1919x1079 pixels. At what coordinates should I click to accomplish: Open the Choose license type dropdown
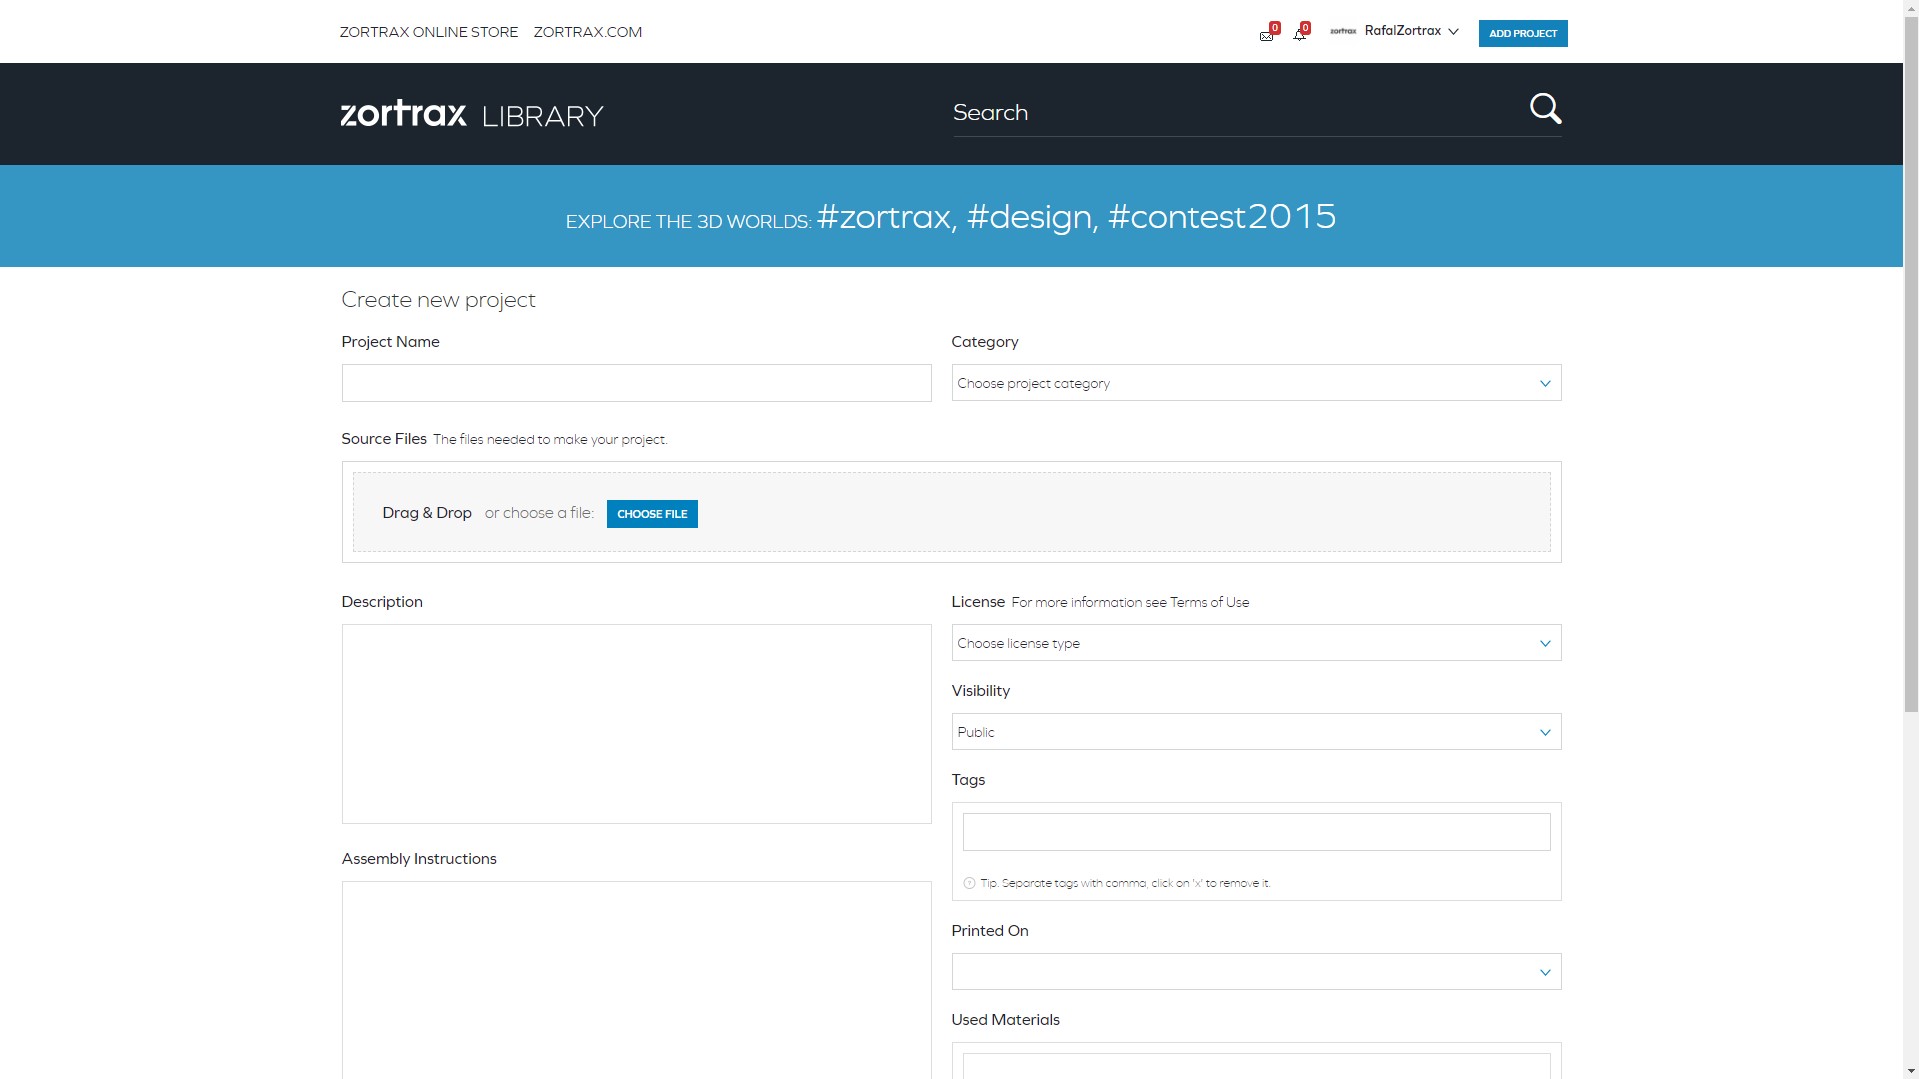1255,643
